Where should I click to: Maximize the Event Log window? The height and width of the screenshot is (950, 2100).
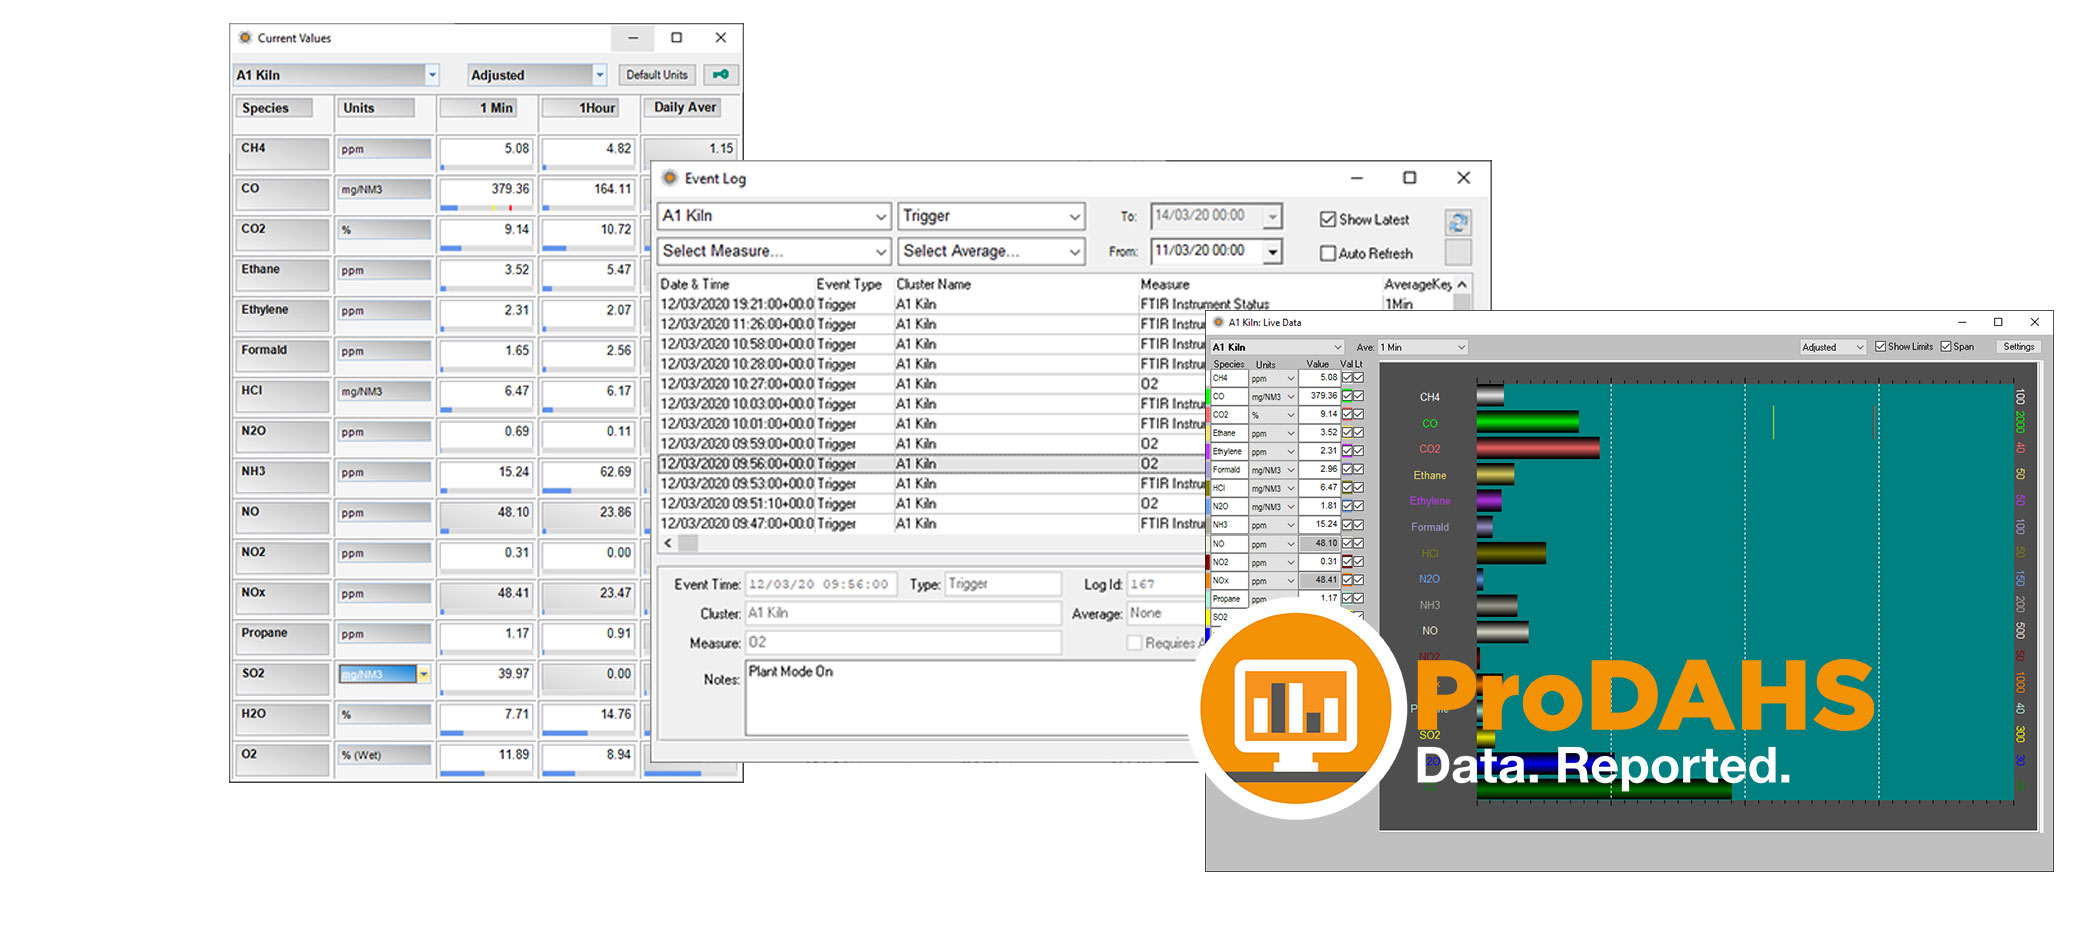point(1409,178)
